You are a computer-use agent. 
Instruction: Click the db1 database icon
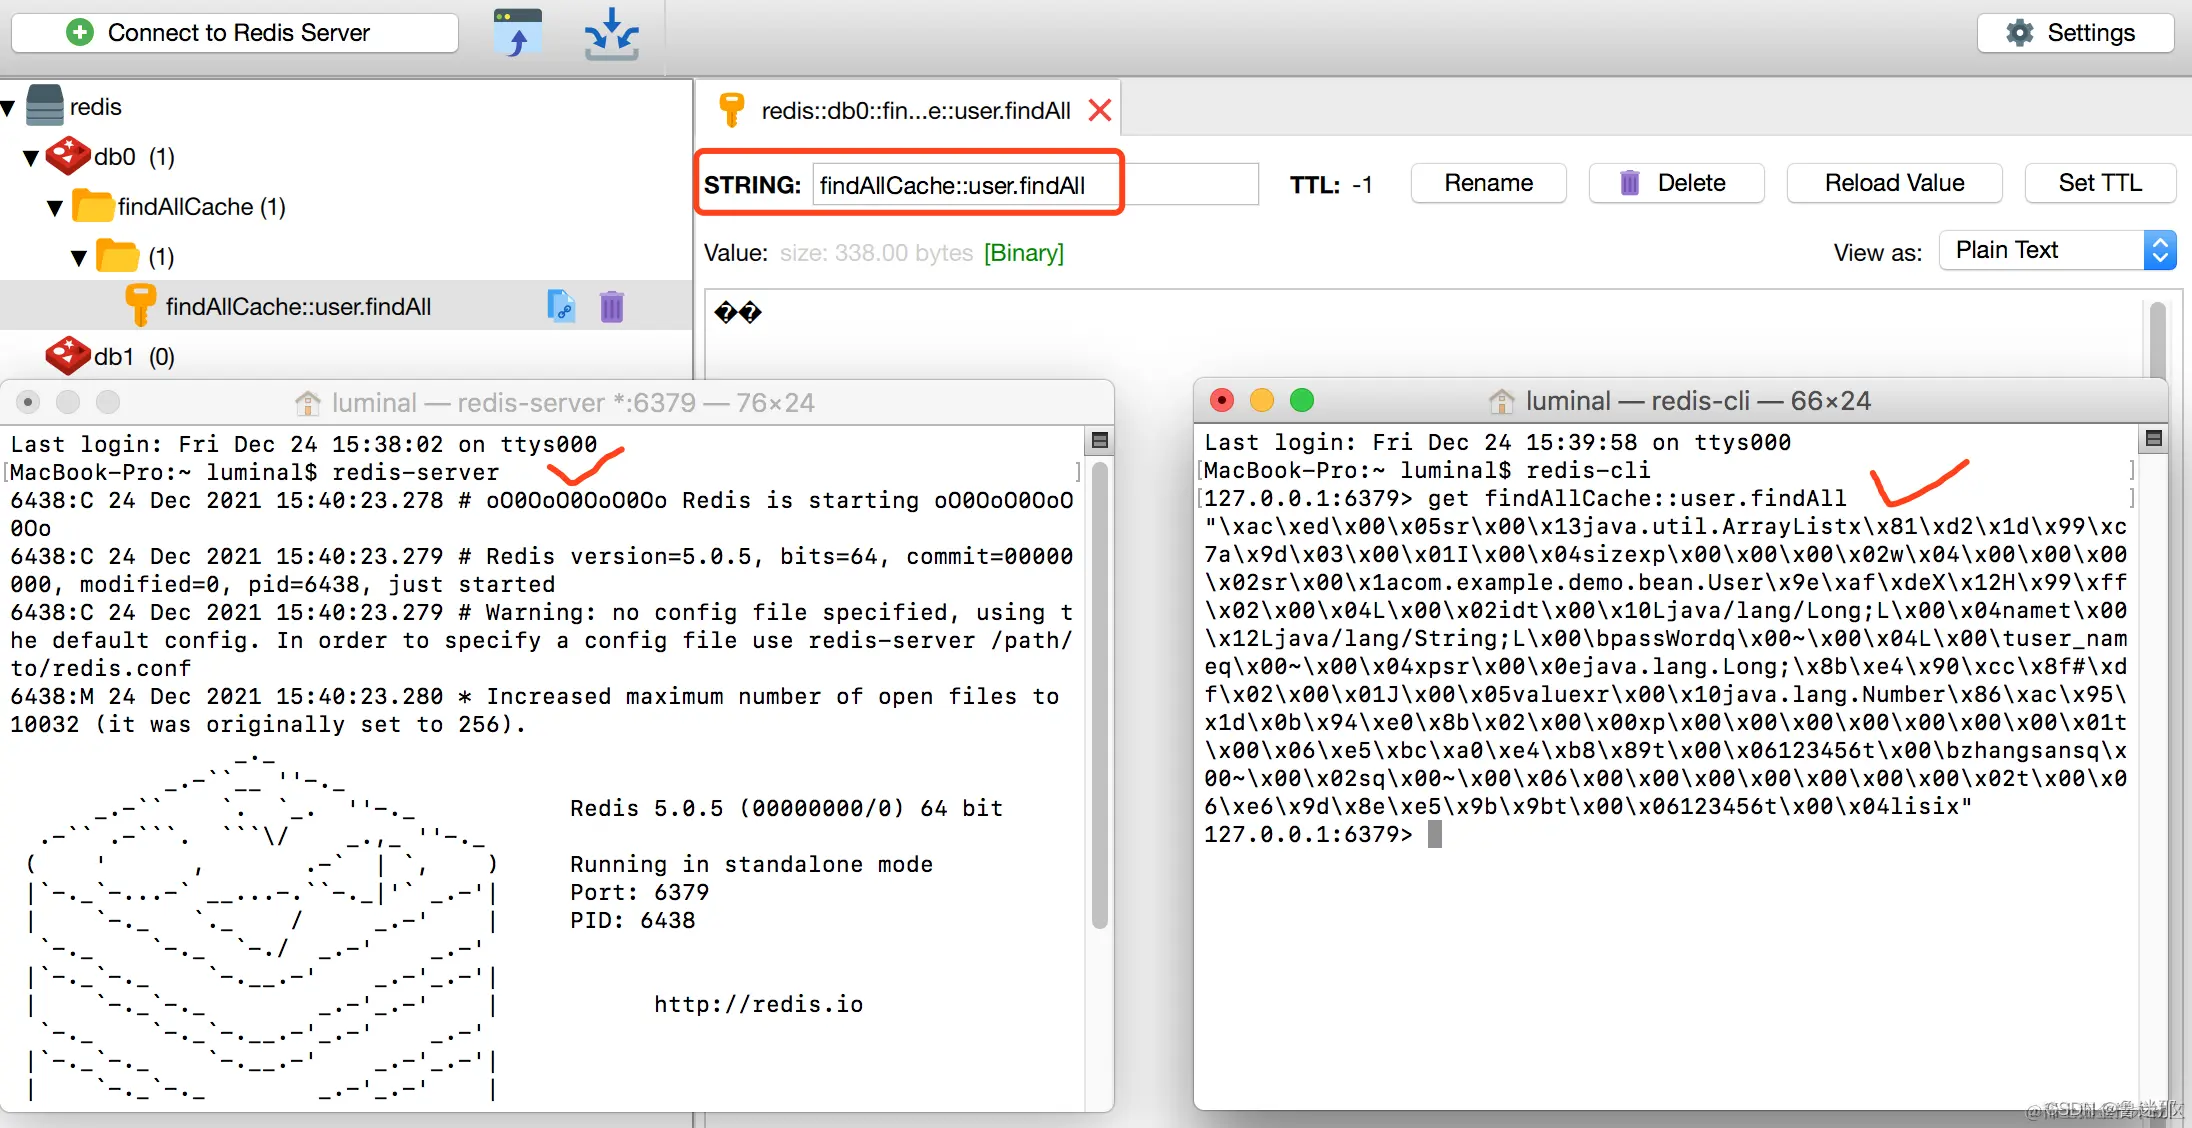point(68,355)
